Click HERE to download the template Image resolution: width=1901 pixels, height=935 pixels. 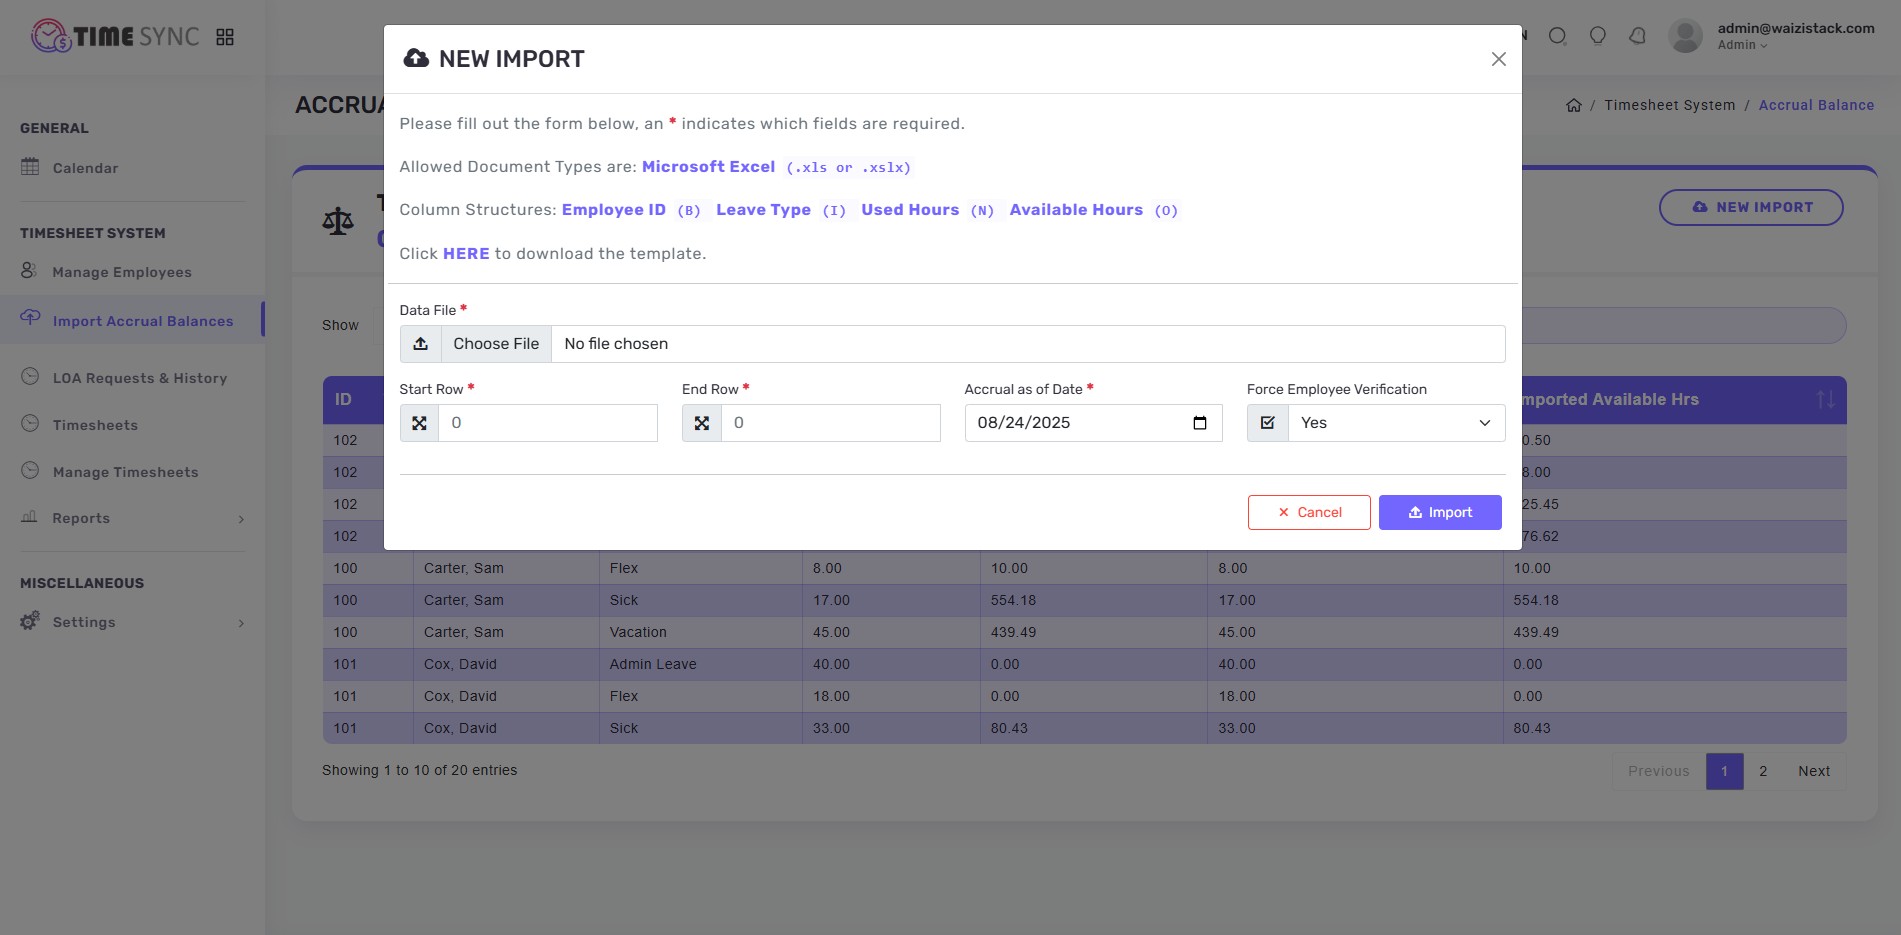tap(466, 254)
